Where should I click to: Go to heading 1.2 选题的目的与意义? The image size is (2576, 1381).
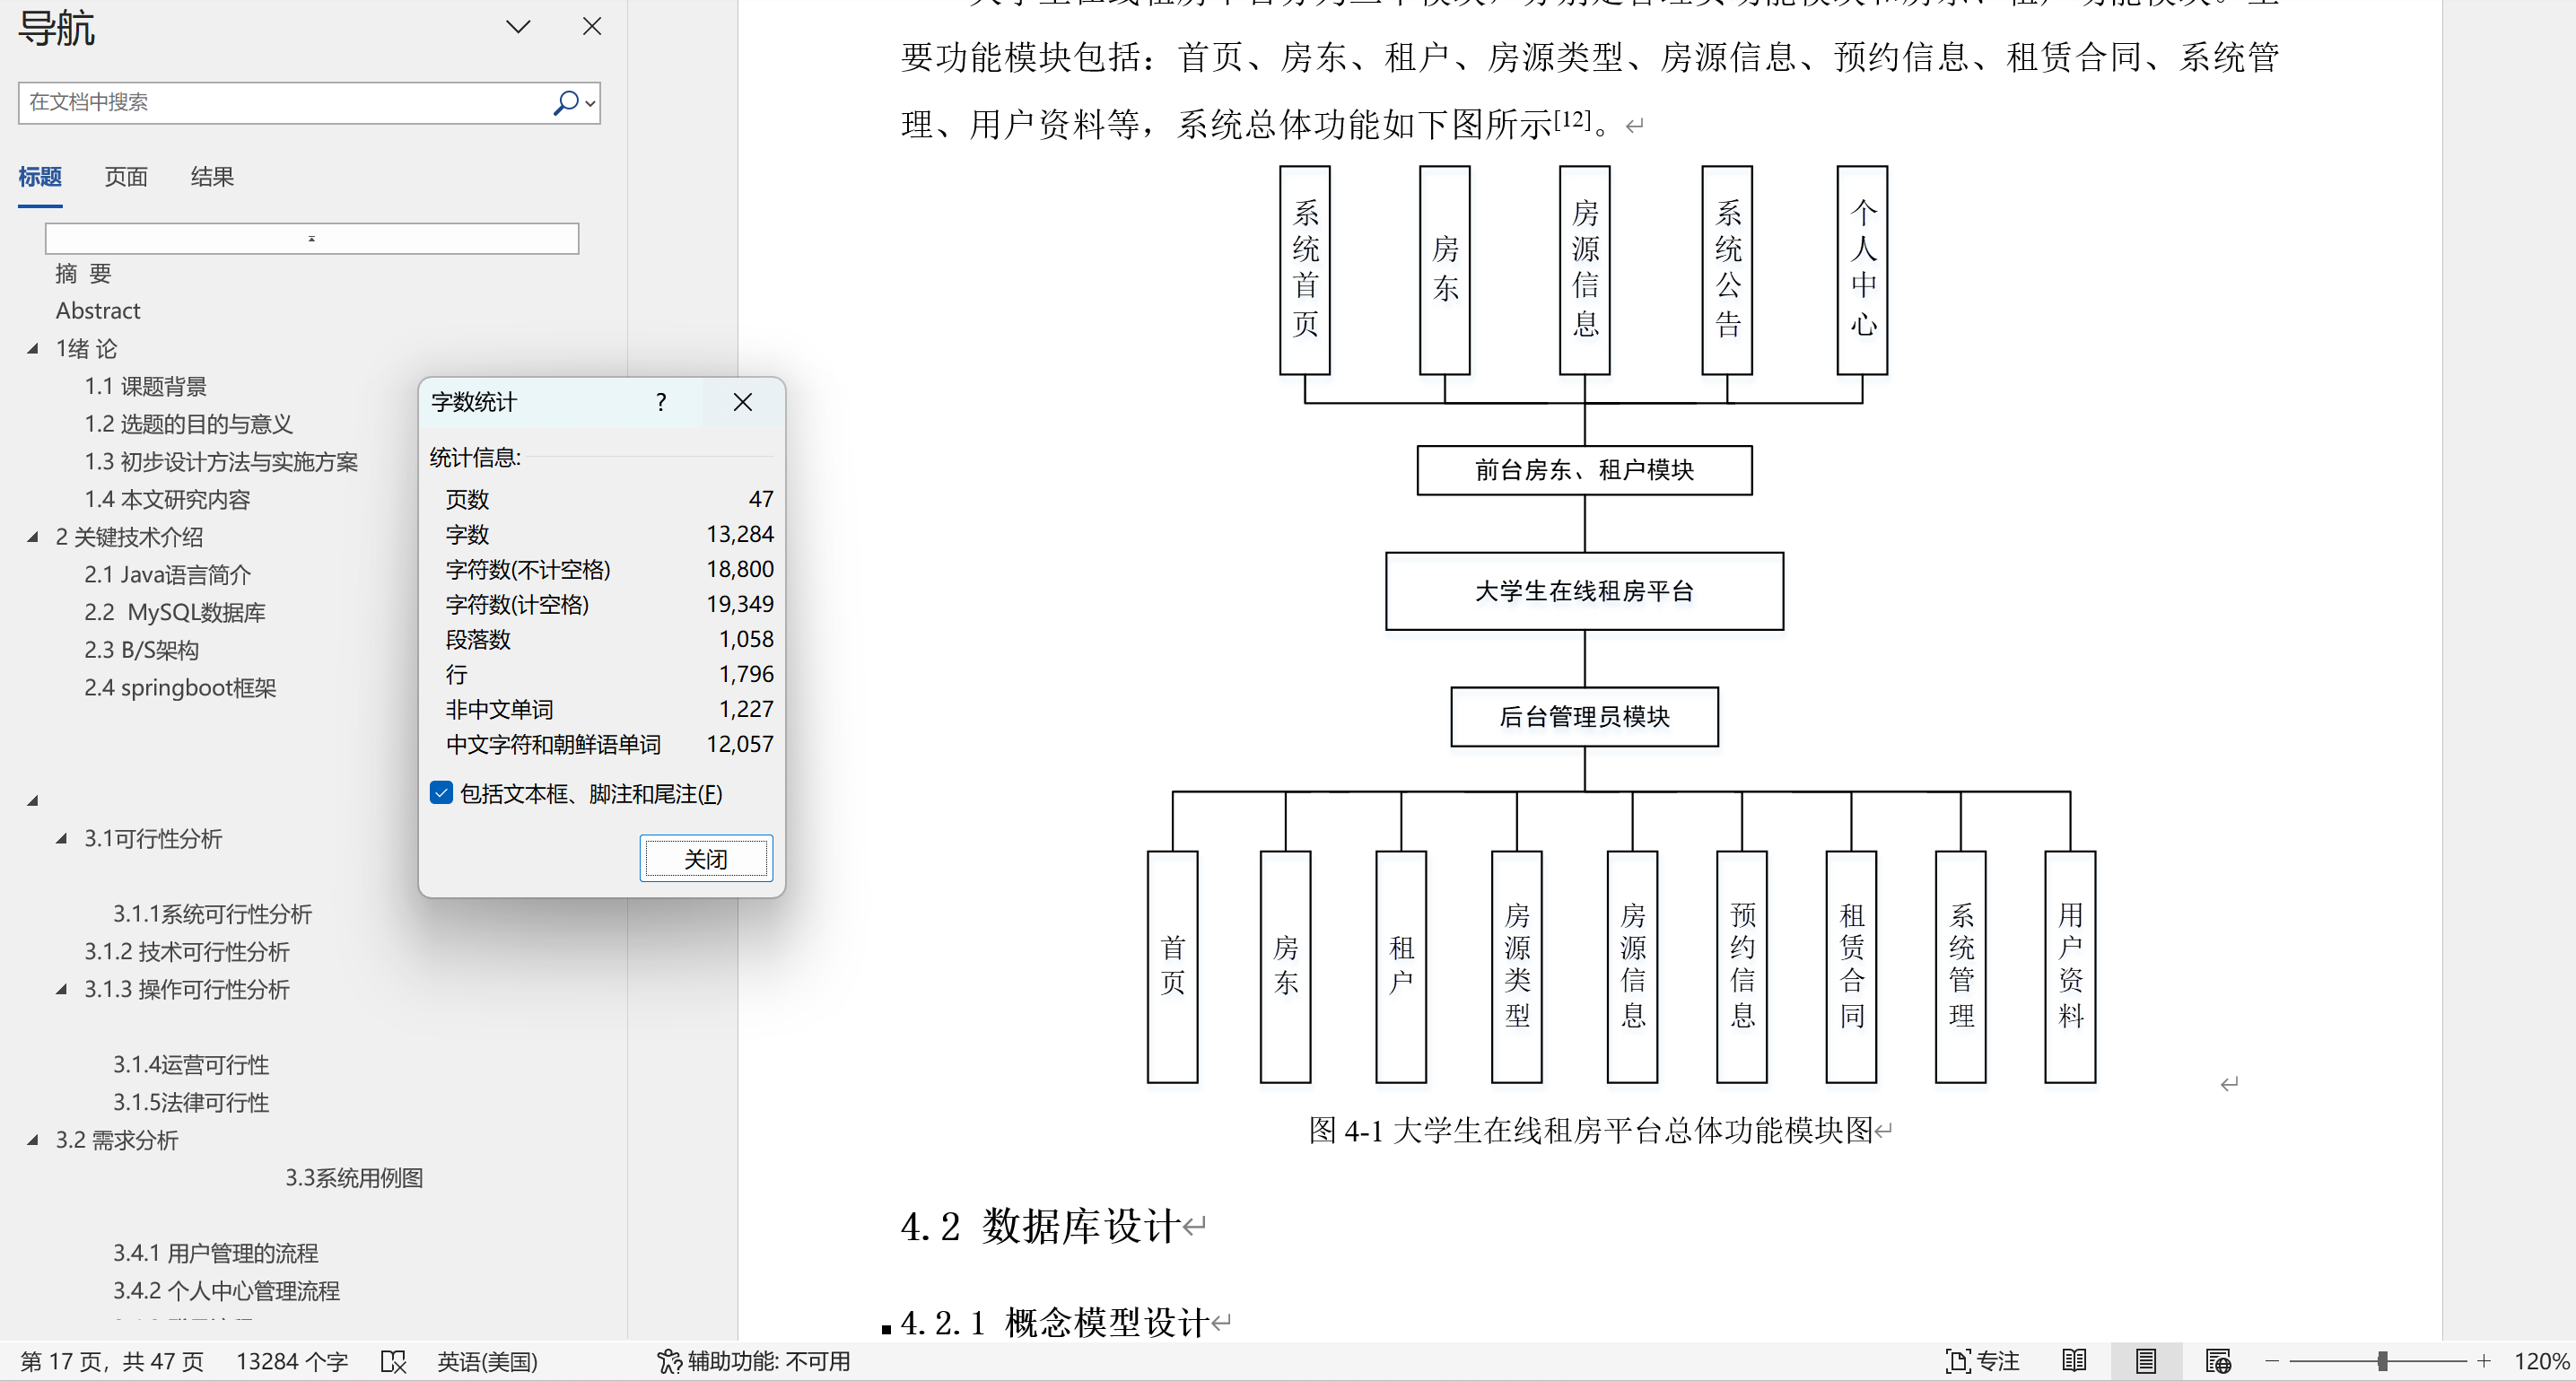[189, 424]
